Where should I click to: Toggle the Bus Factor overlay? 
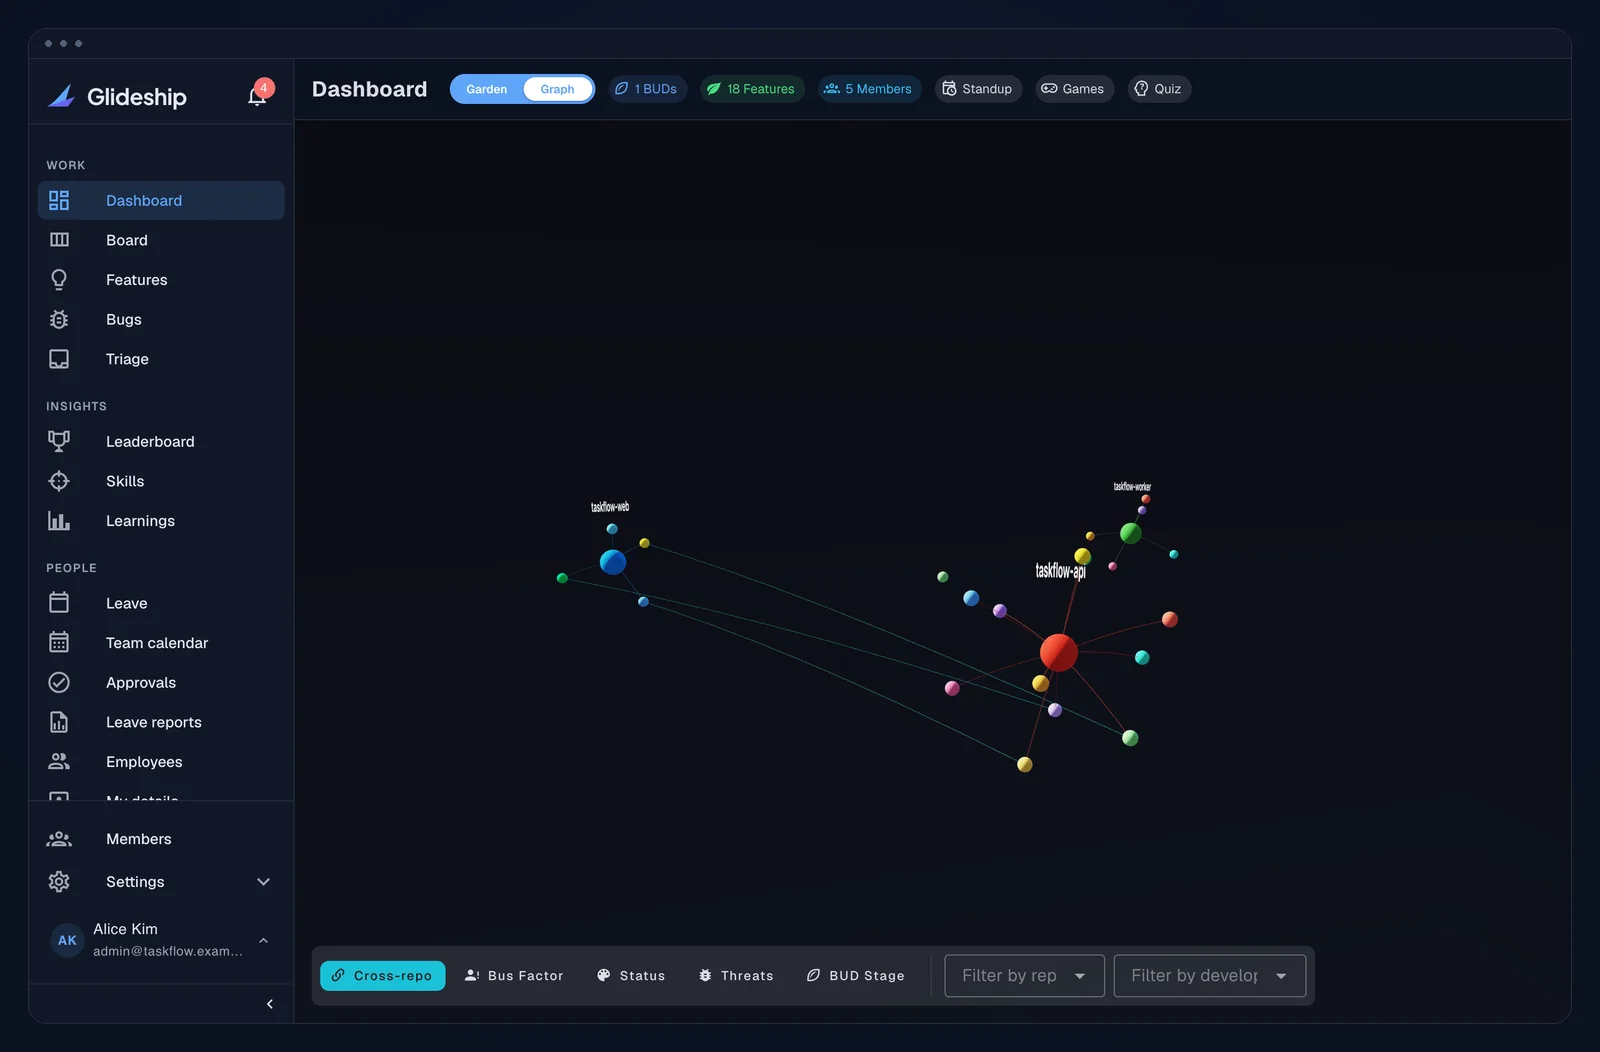[514, 976]
